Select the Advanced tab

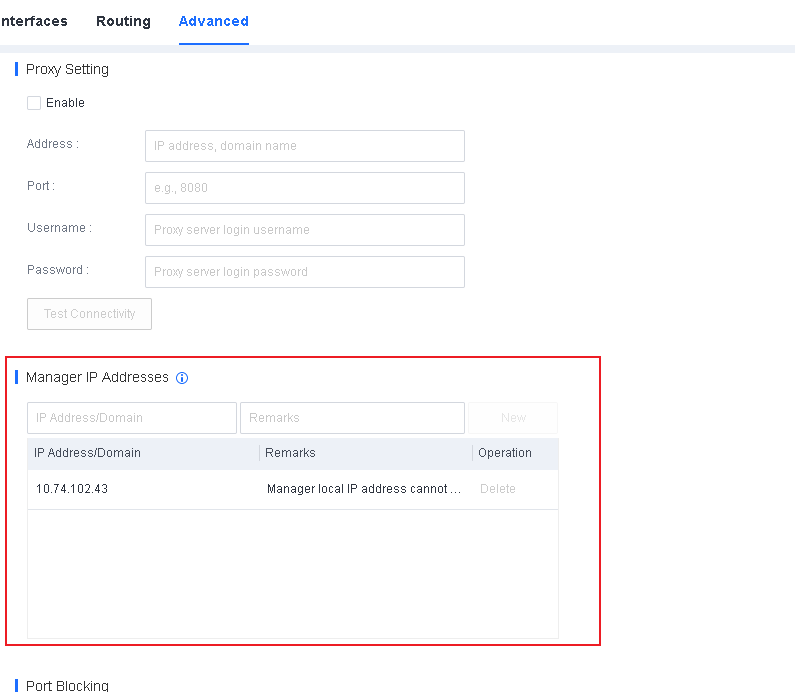[x=213, y=21]
